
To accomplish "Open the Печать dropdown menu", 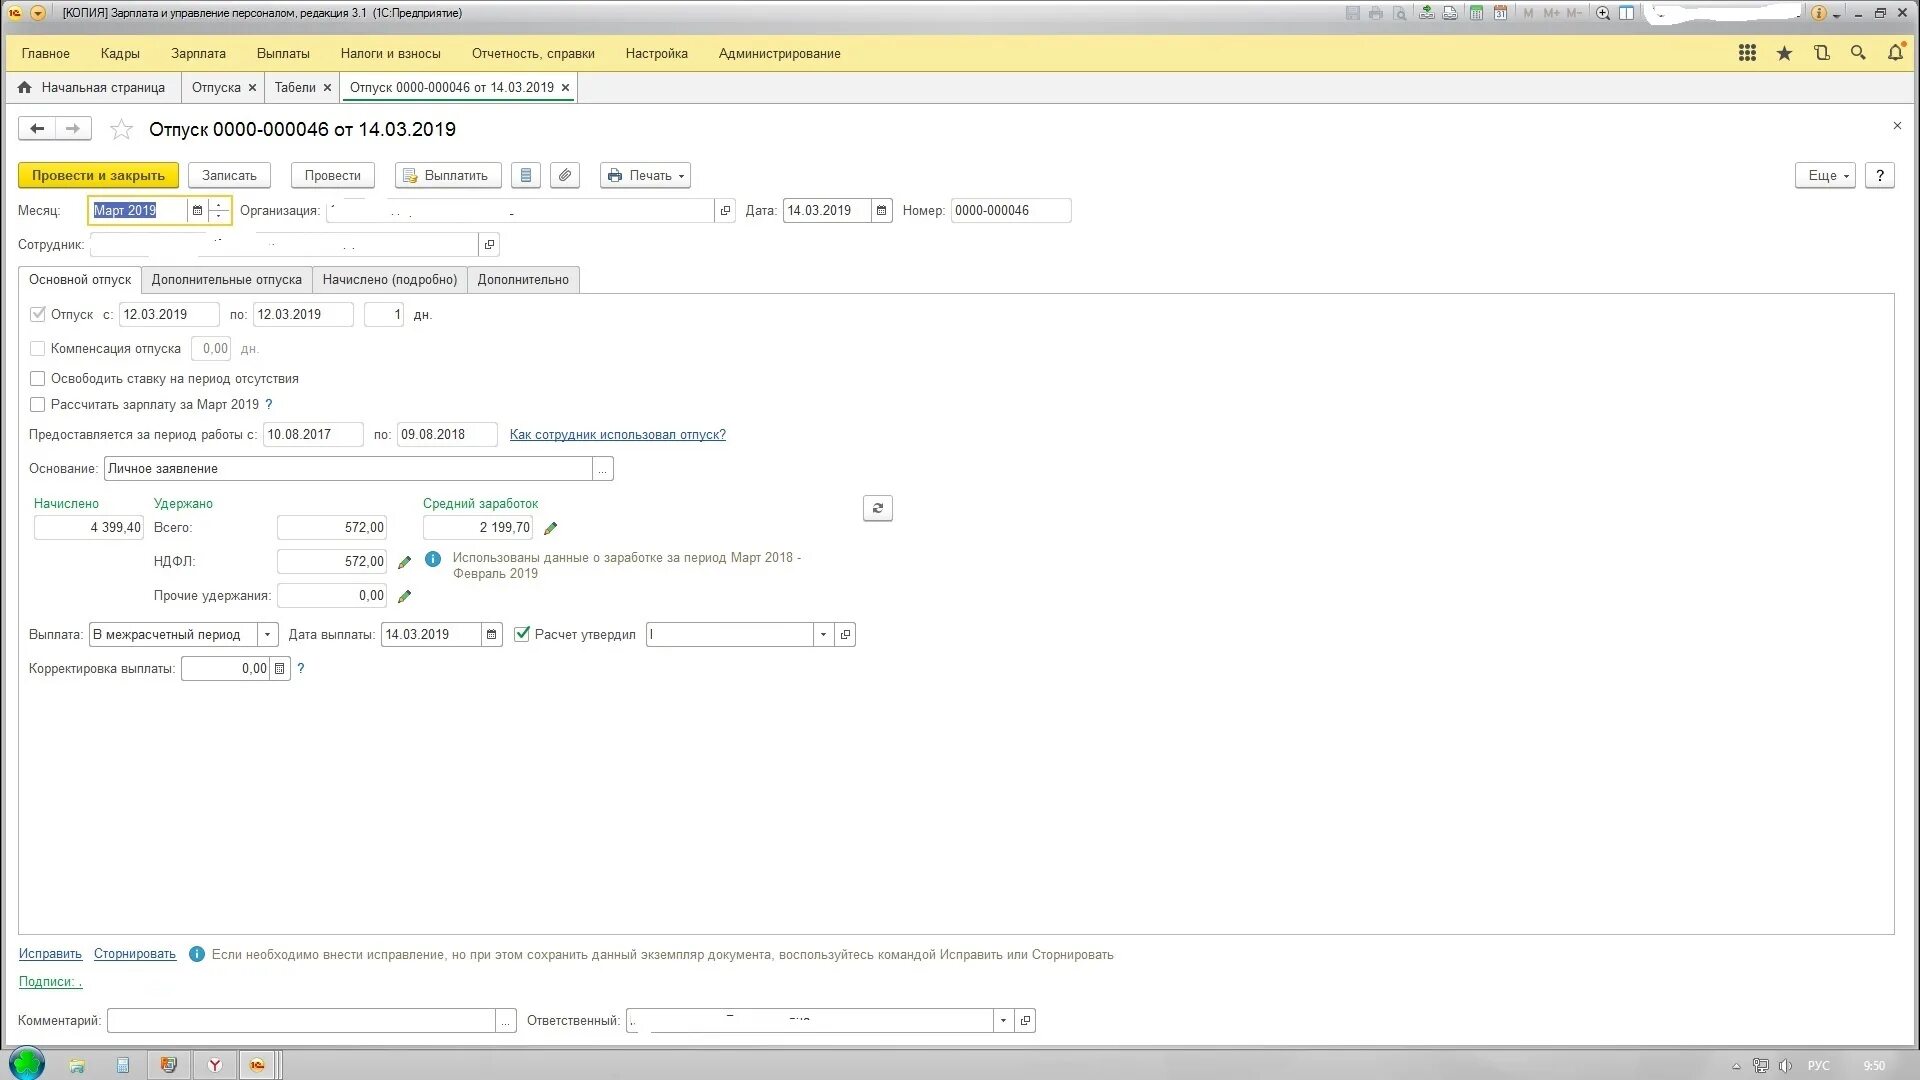I will (x=645, y=175).
